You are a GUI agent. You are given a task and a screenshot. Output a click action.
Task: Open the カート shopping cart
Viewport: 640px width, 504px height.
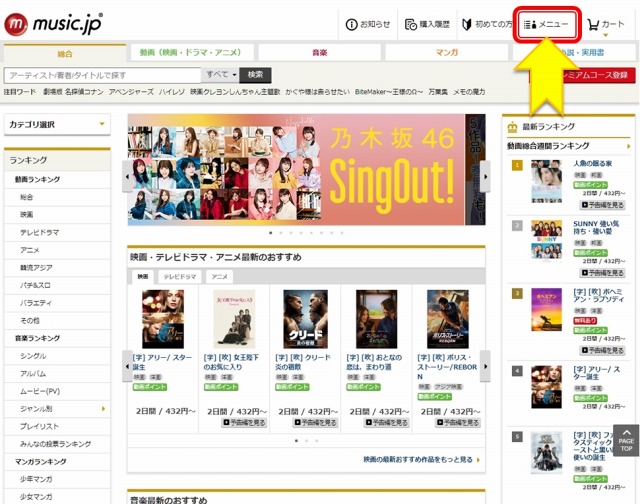coord(608,25)
